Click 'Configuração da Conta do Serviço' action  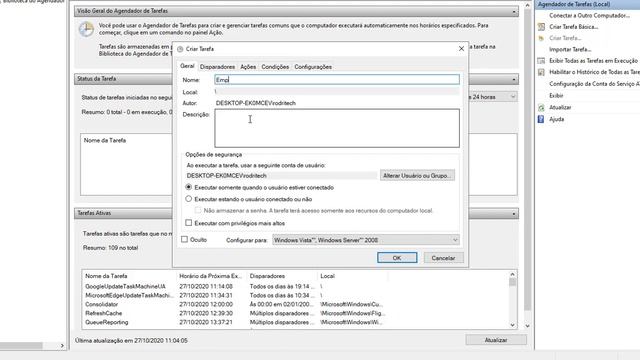pos(594,84)
